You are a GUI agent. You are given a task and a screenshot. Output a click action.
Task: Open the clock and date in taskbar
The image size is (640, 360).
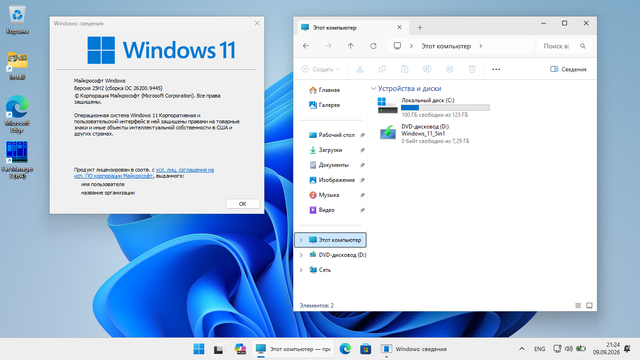[606, 349]
